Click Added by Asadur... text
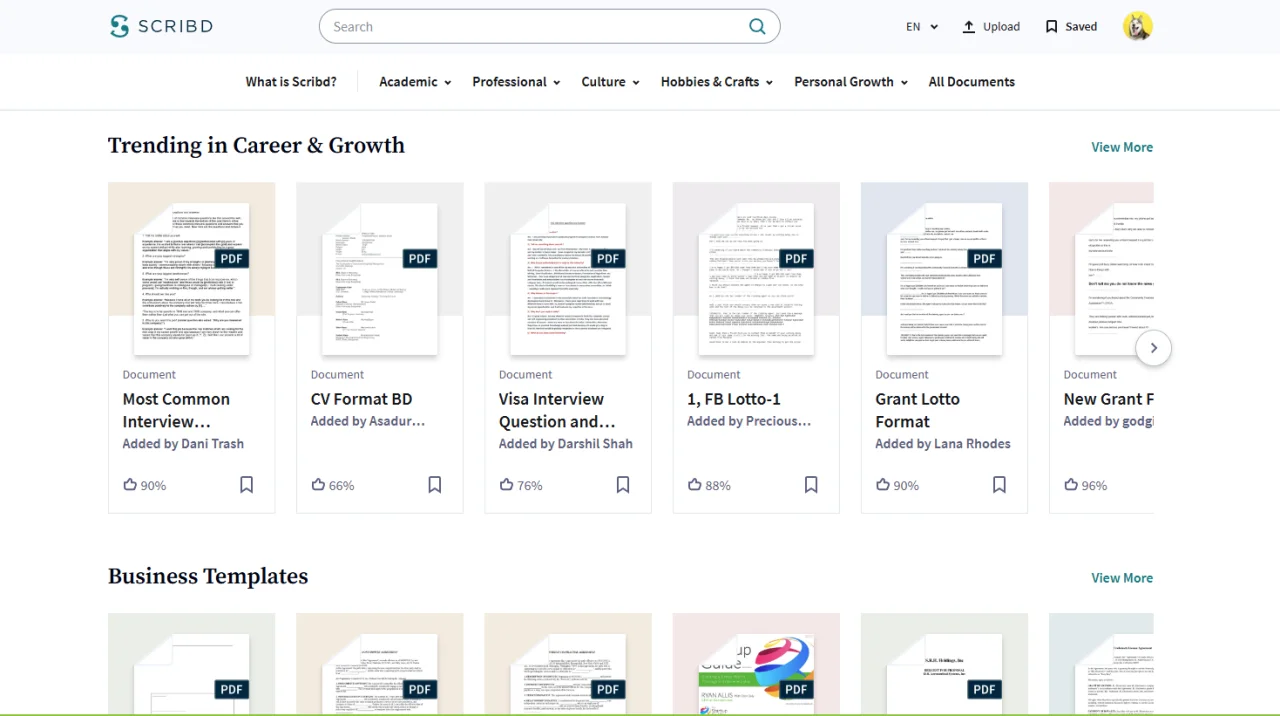Image resolution: width=1280 pixels, height=716 pixels. 367,421
